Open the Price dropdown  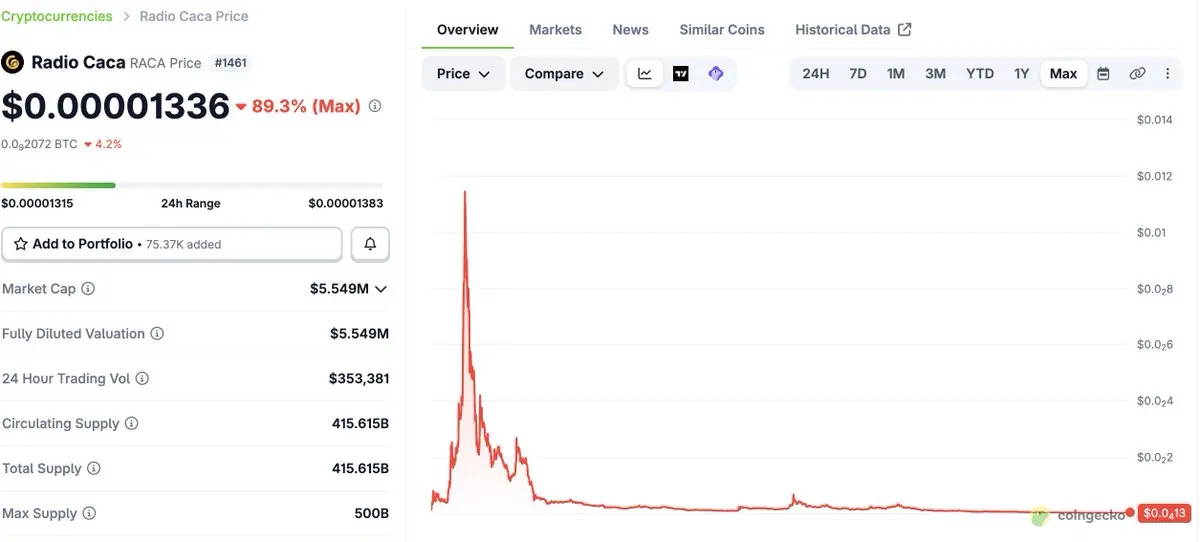coord(464,74)
